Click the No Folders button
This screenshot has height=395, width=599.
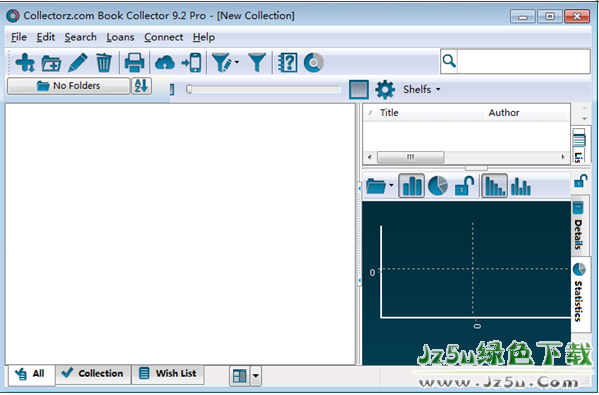point(68,86)
